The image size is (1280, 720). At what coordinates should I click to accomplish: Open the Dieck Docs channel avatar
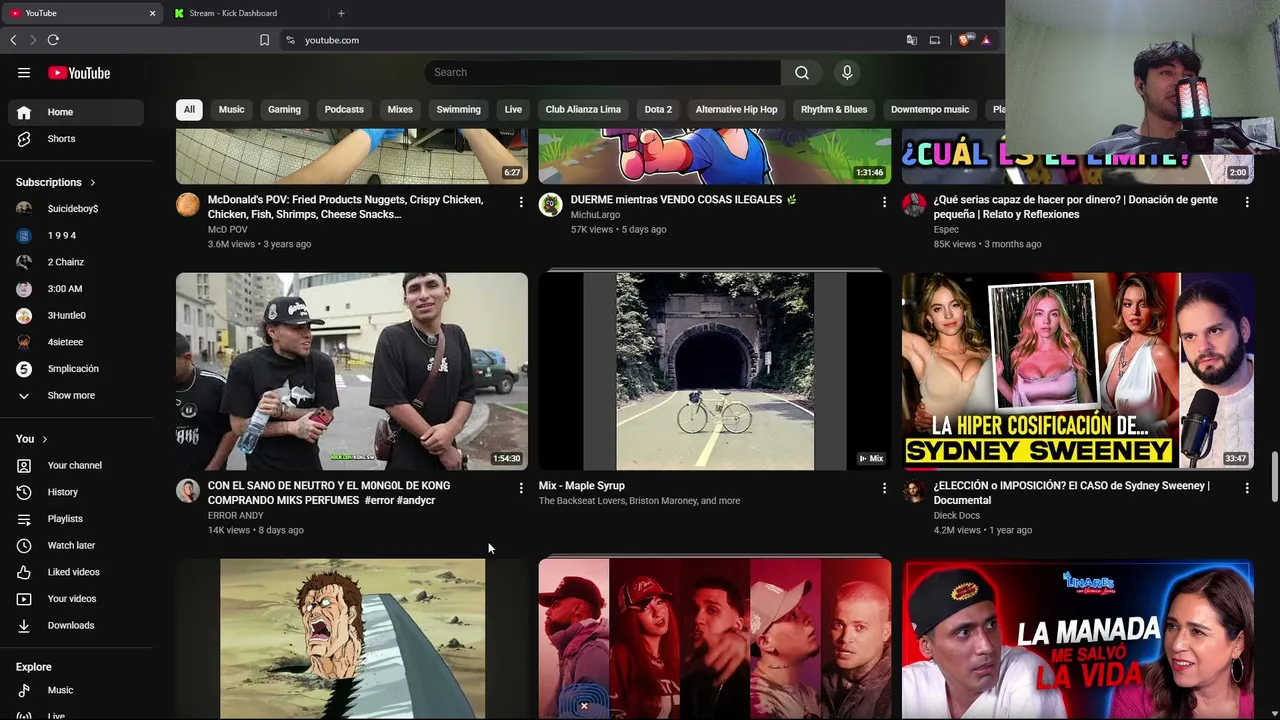[x=914, y=491]
